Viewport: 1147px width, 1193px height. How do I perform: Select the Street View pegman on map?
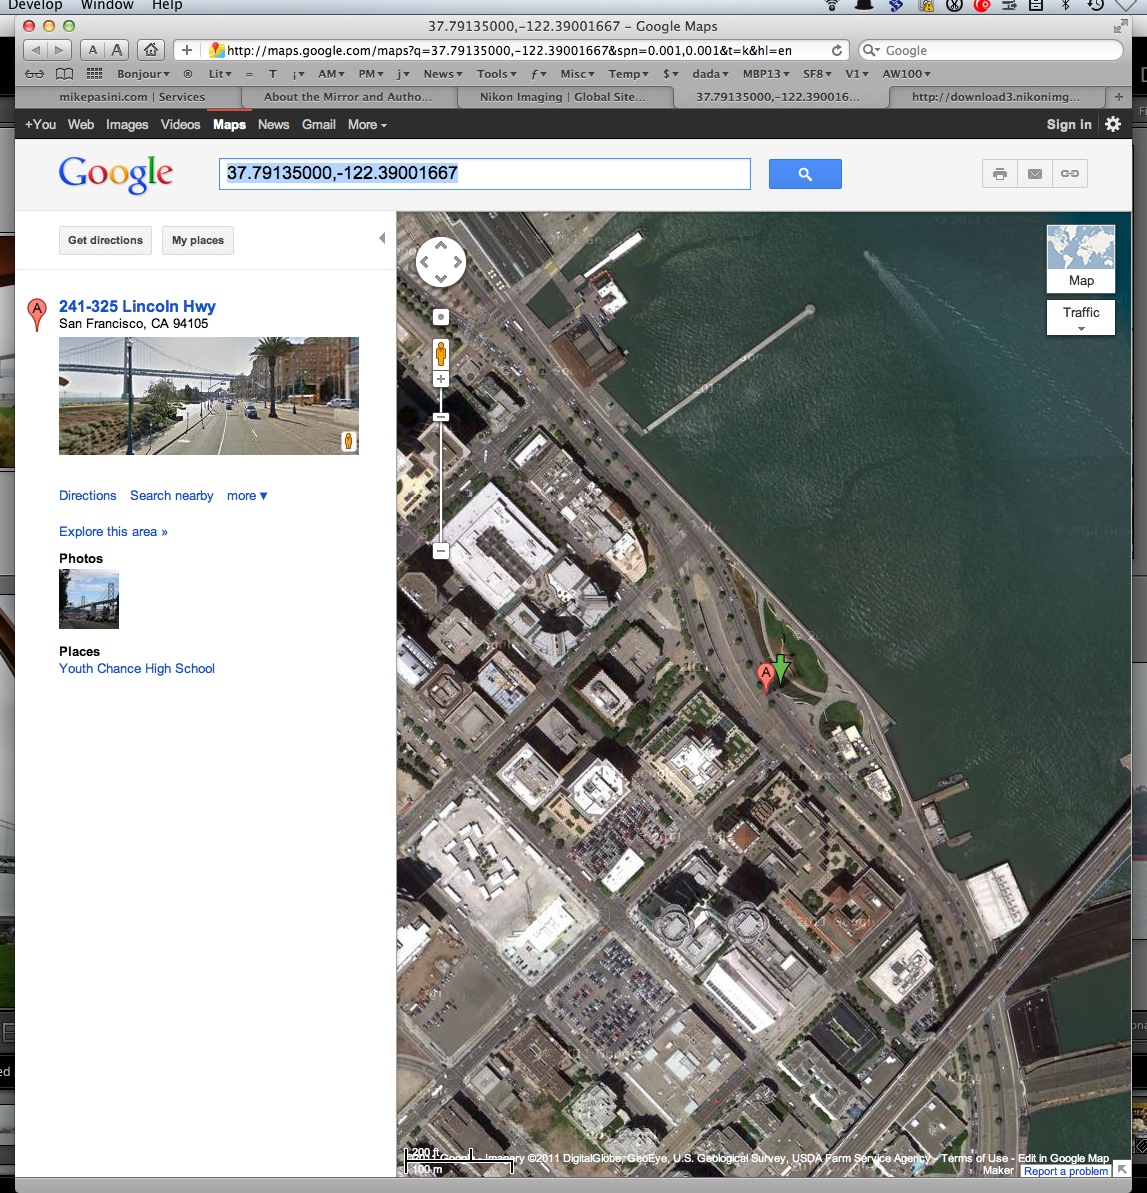tap(441, 352)
